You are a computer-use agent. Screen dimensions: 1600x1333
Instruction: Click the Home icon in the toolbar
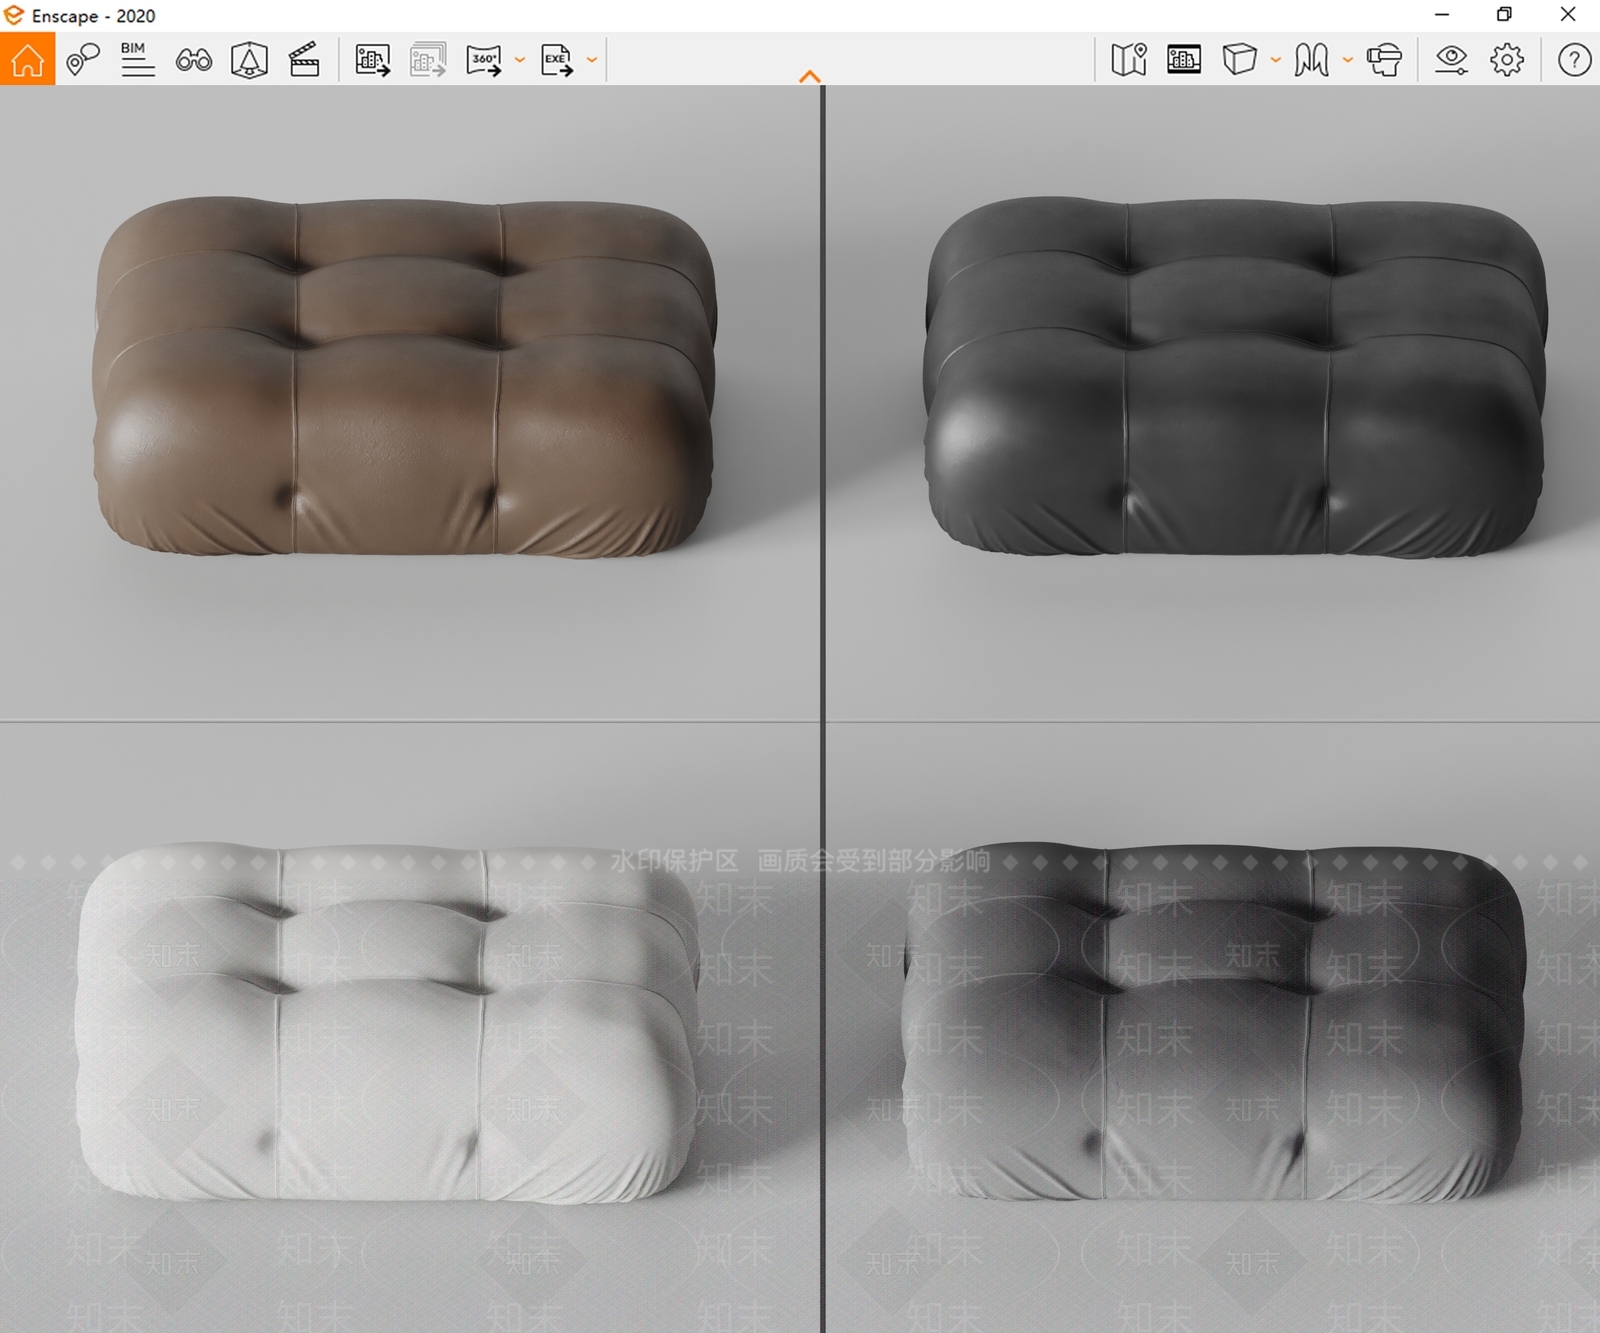(27, 60)
